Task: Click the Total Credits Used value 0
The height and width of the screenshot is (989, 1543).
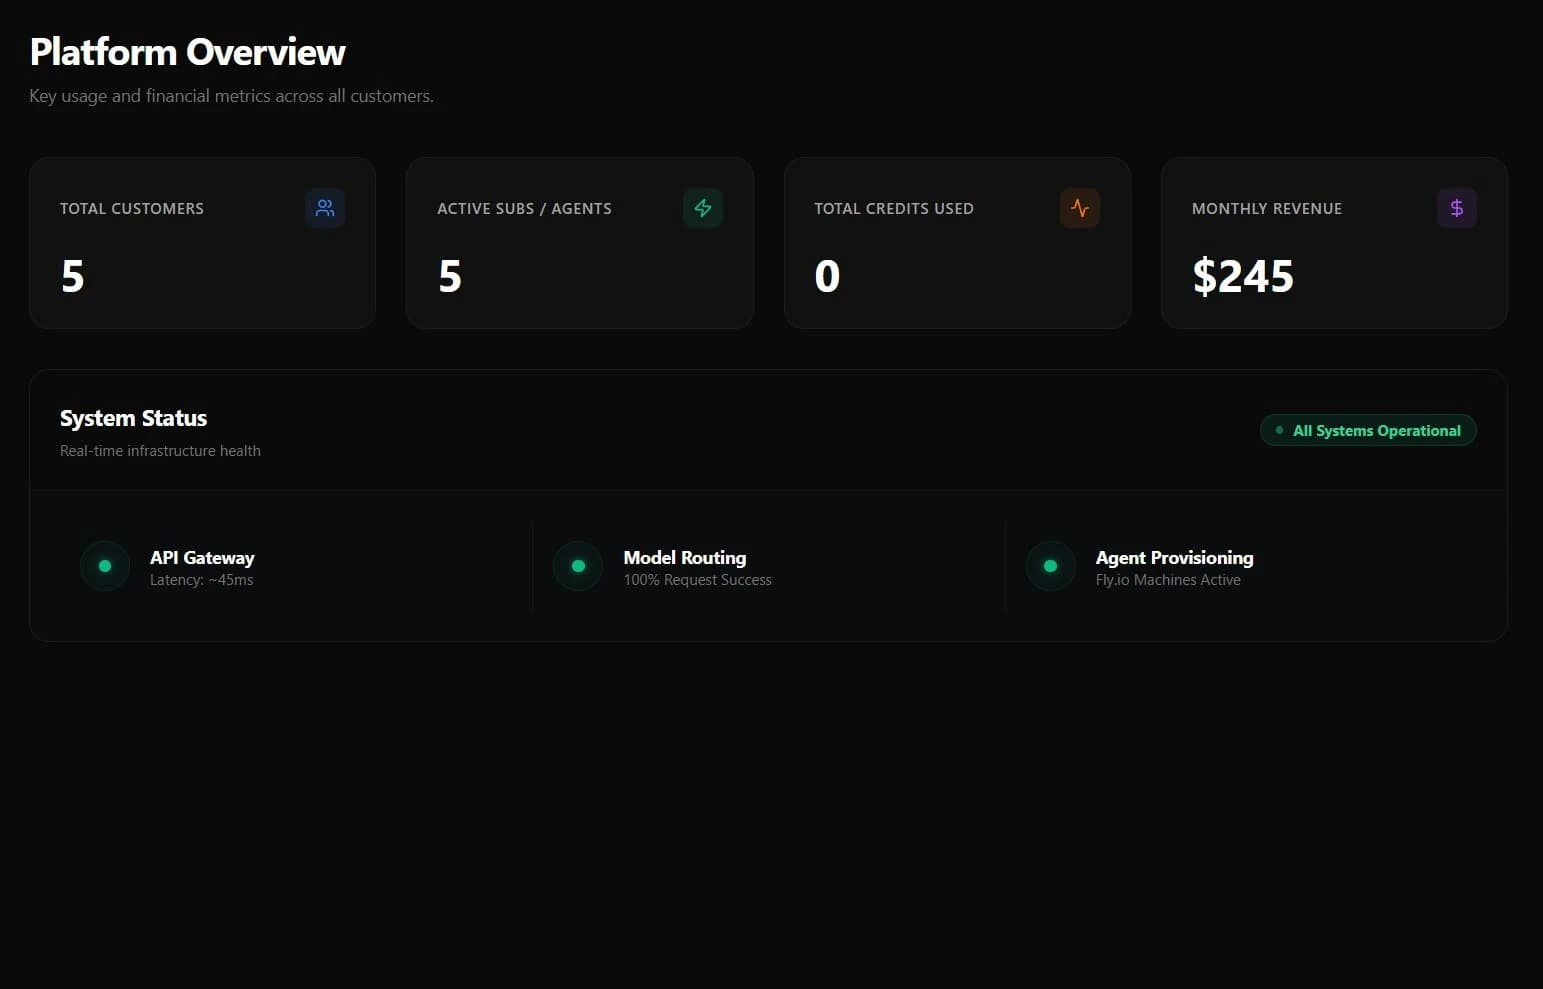Action: tap(827, 276)
